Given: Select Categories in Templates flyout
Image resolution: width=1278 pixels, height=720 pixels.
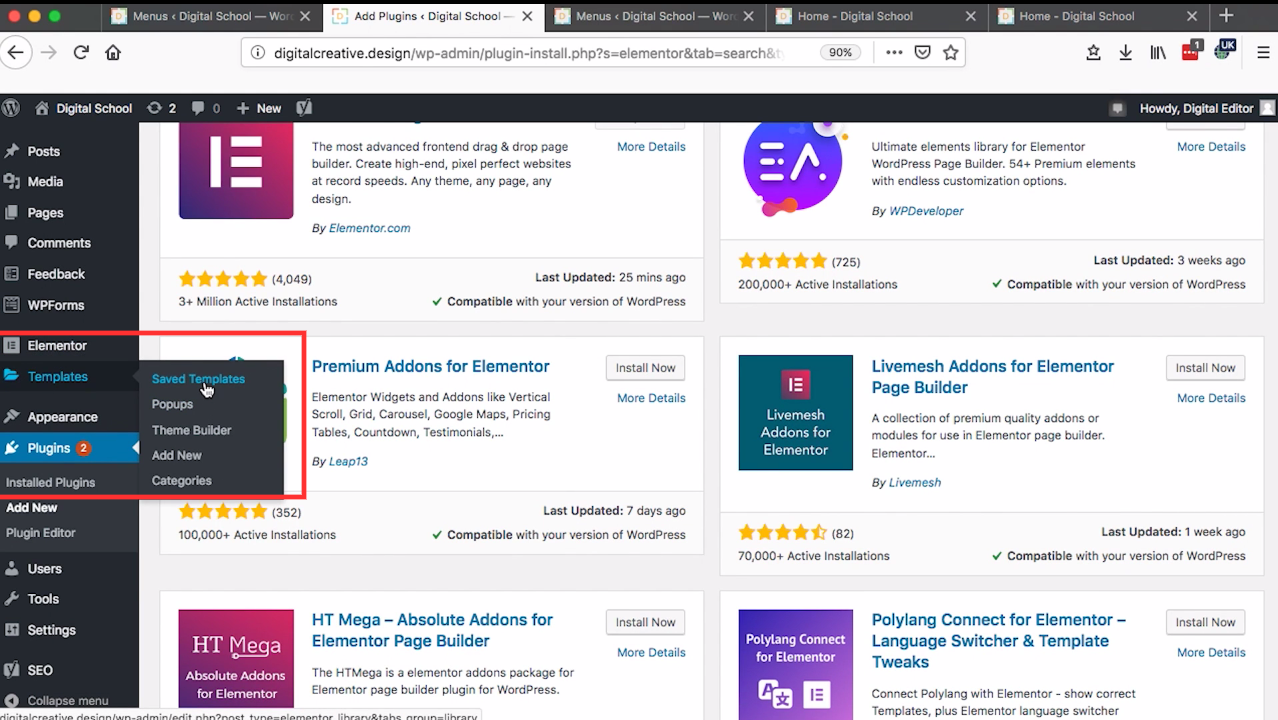Looking at the screenshot, I should click(181, 481).
